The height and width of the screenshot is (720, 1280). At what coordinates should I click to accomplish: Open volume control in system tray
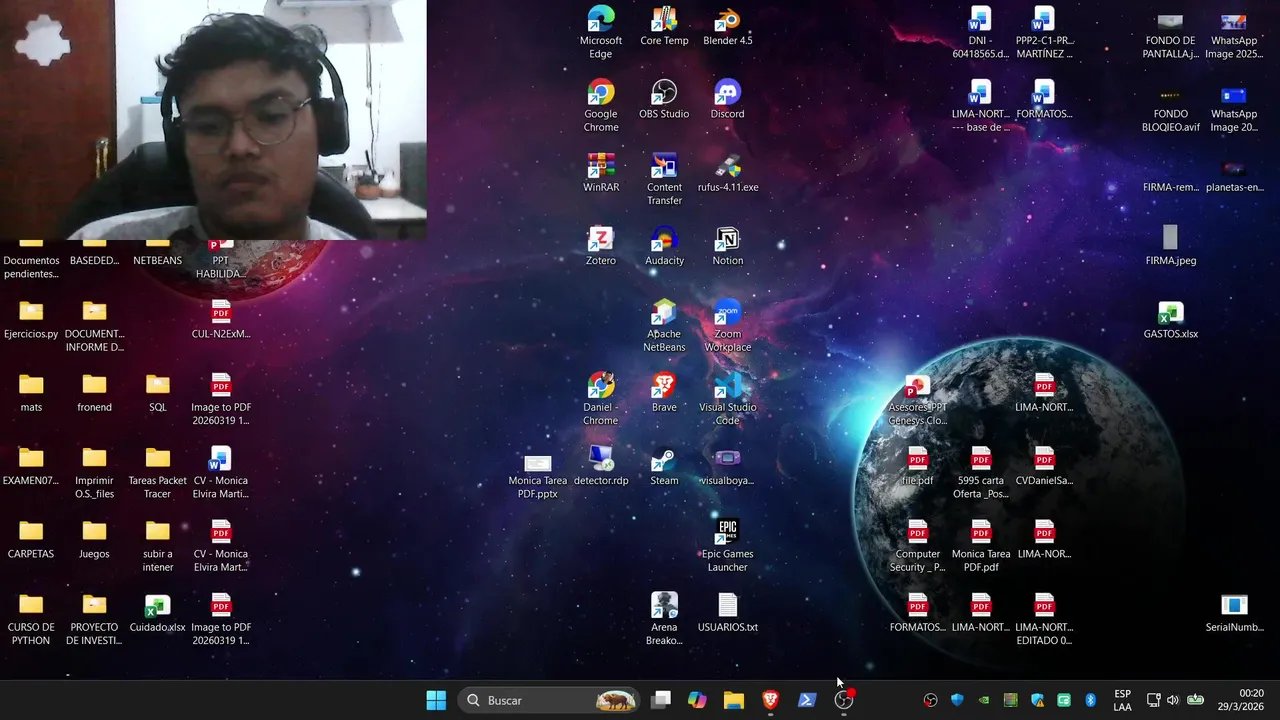1172,700
